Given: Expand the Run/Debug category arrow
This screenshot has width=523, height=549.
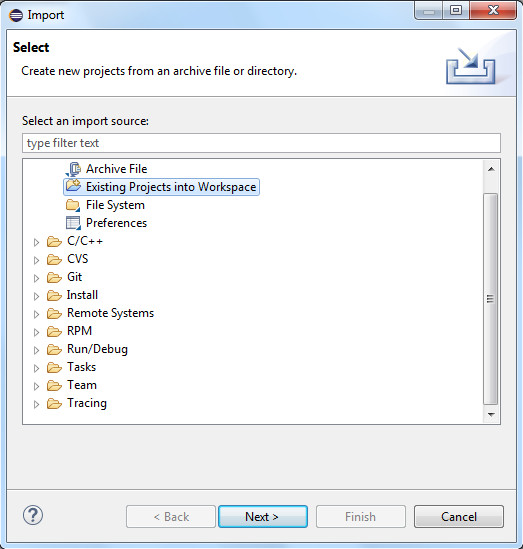Looking at the screenshot, I should pyautogui.click(x=36, y=350).
